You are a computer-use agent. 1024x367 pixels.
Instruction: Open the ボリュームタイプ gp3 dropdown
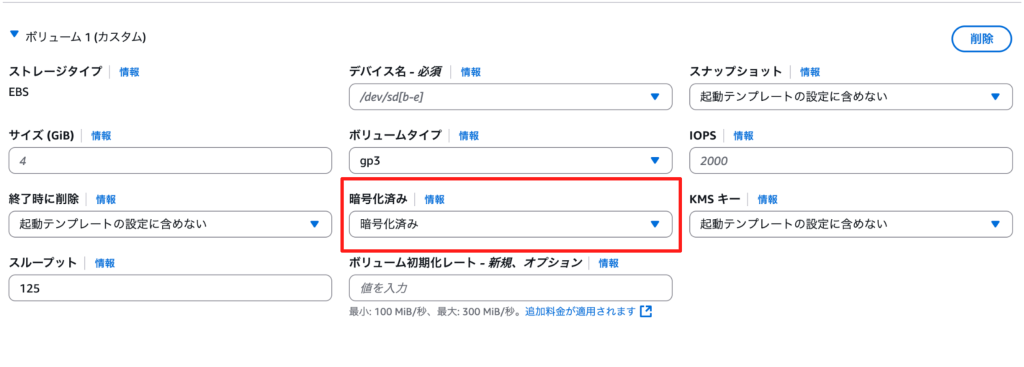(x=511, y=161)
